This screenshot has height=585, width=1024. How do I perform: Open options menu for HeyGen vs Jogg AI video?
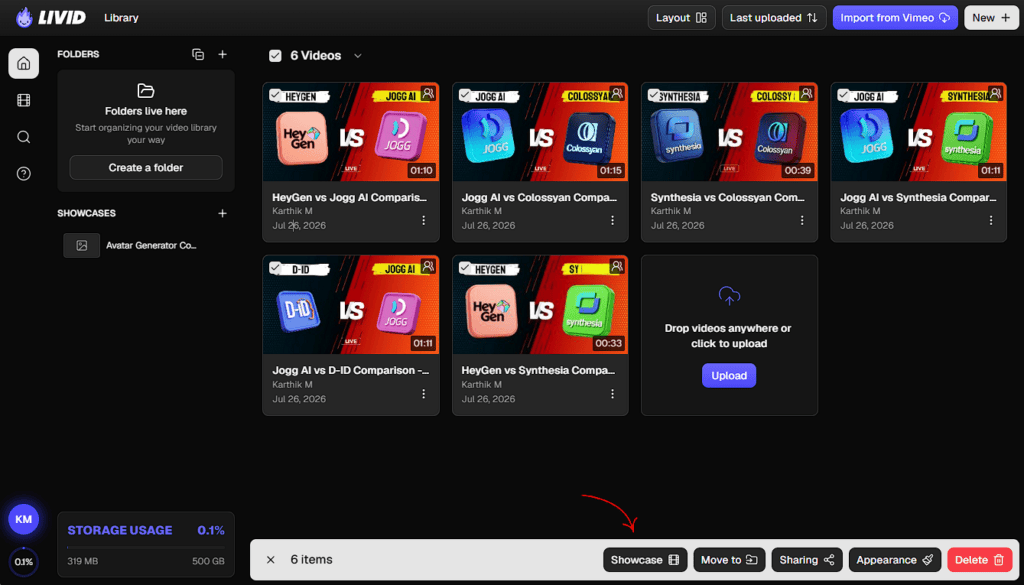click(x=423, y=221)
